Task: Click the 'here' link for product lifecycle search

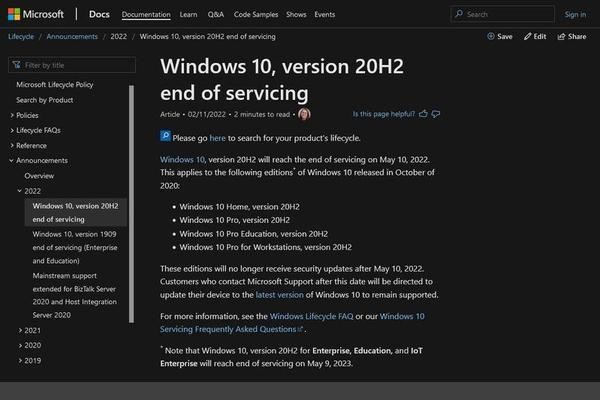Action: [x=217, y=138]
